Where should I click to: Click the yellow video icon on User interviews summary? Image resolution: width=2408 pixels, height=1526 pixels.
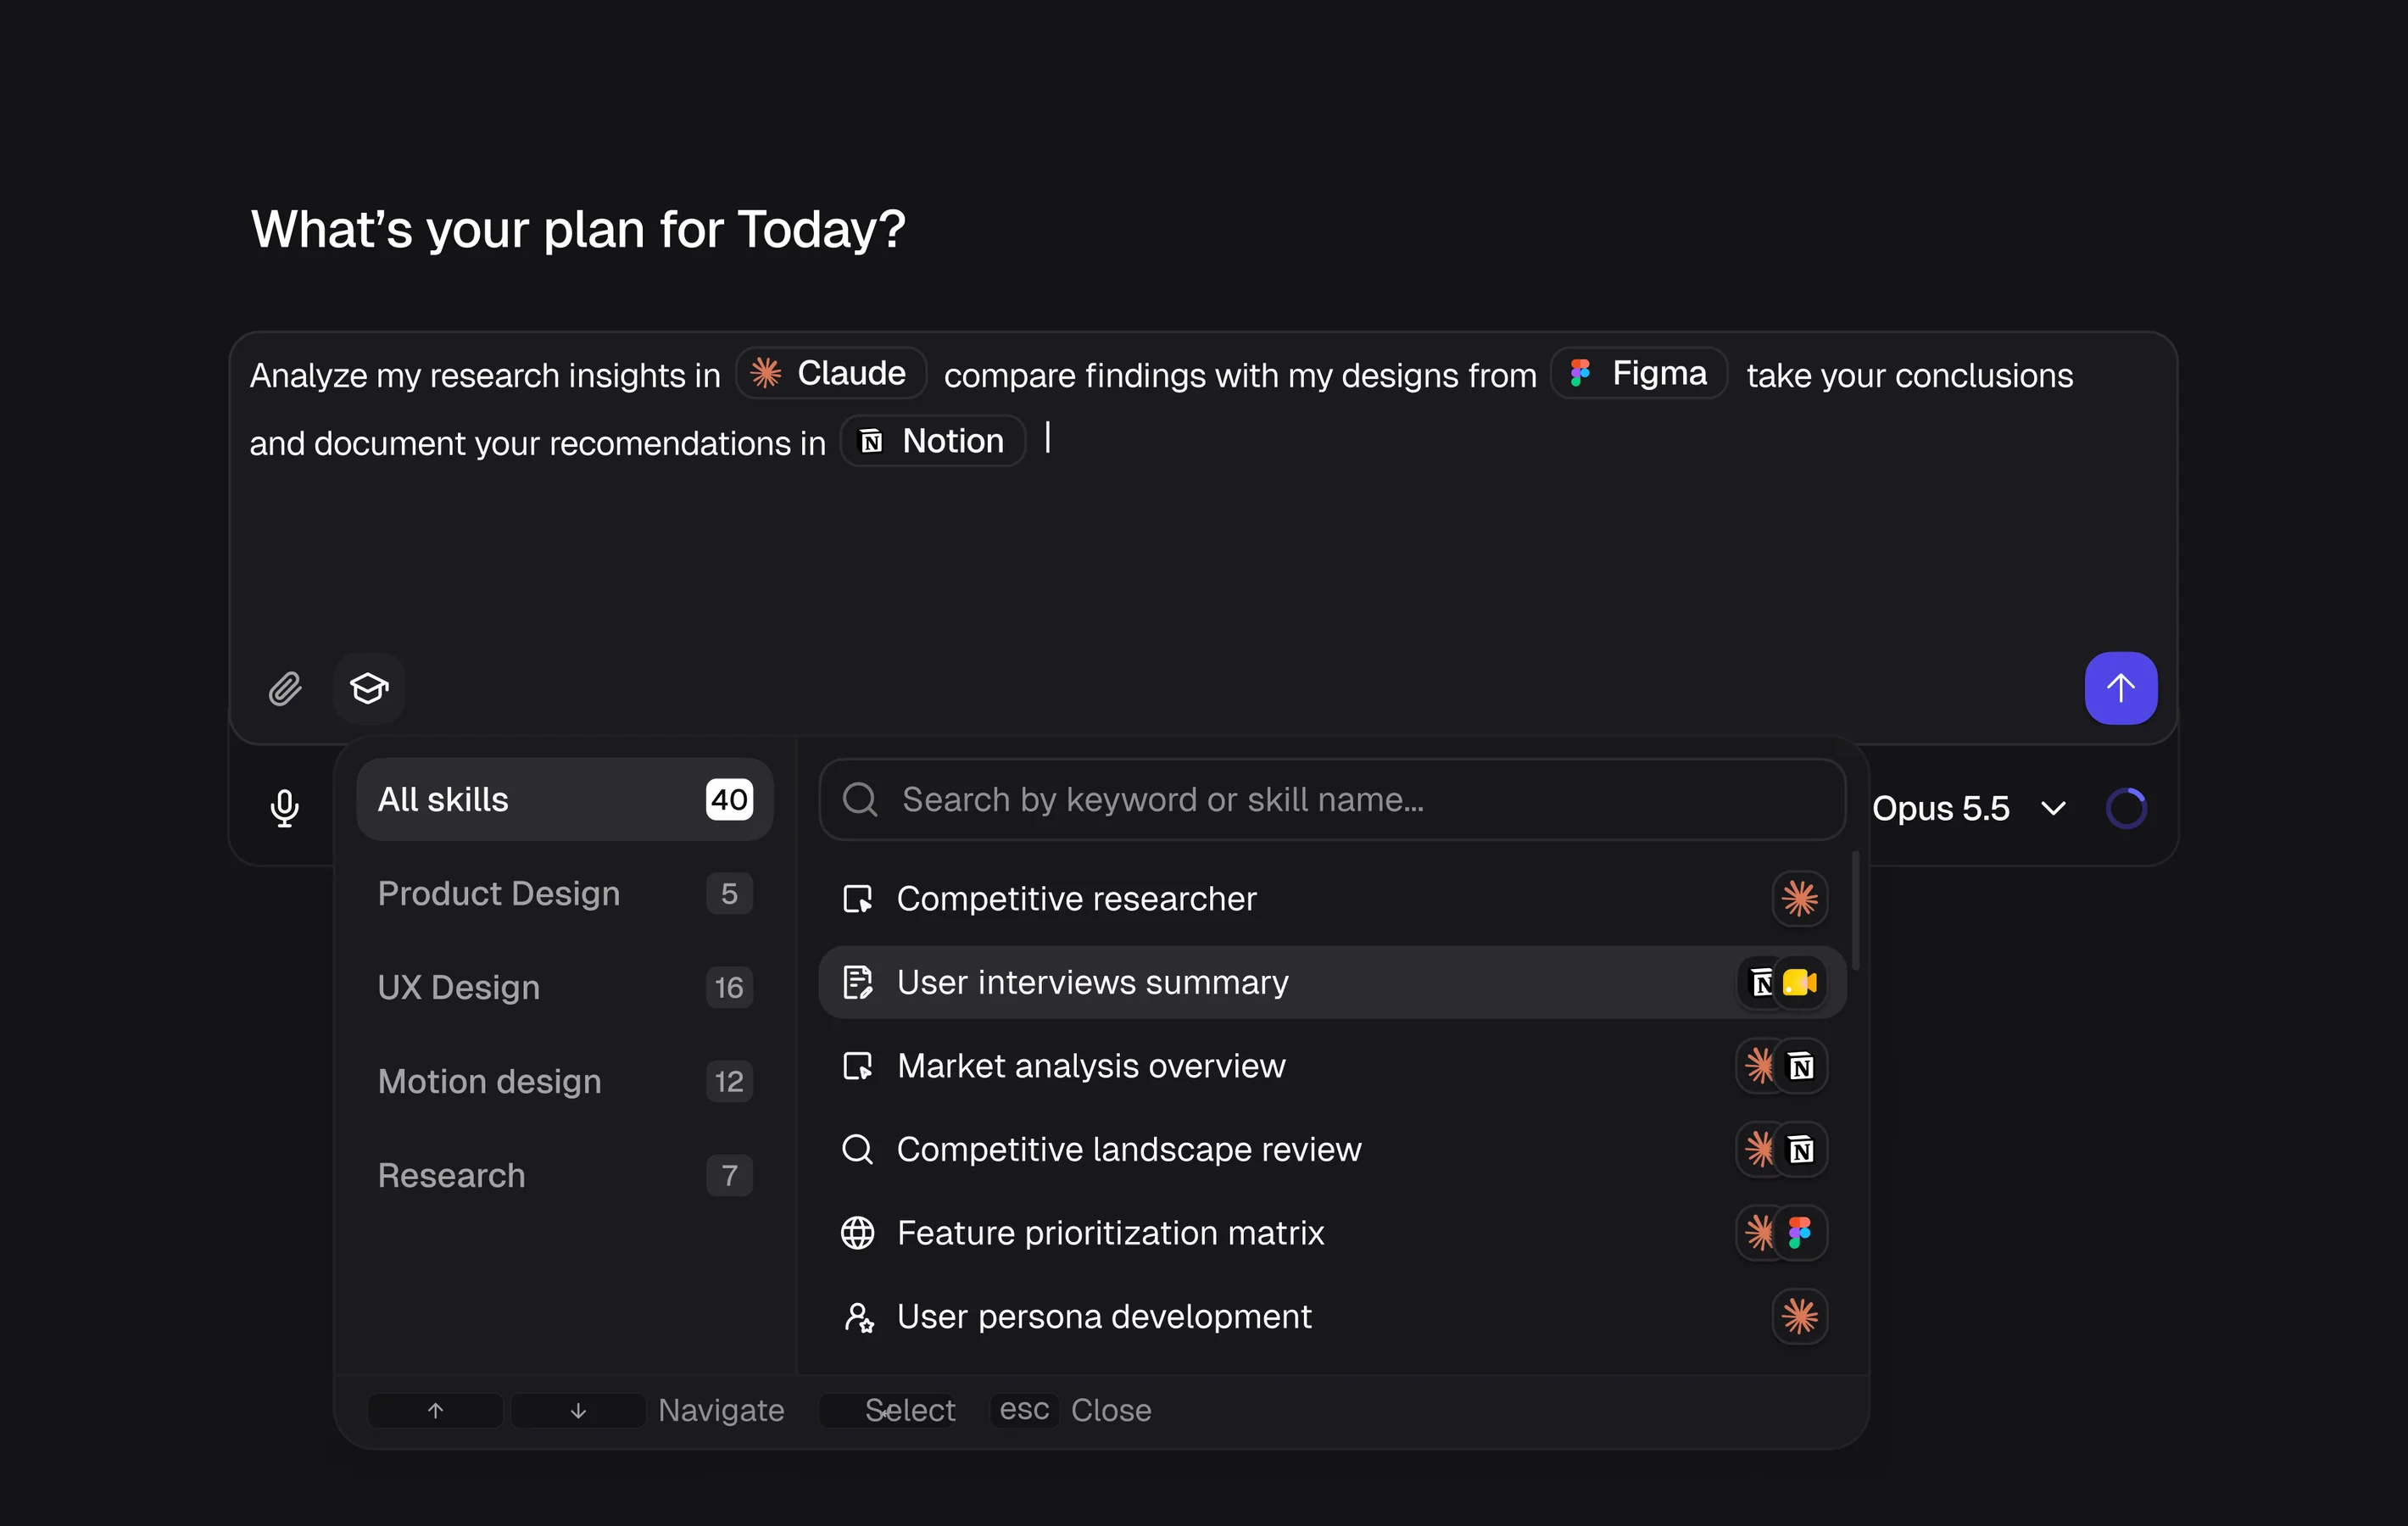[1800, 982]
